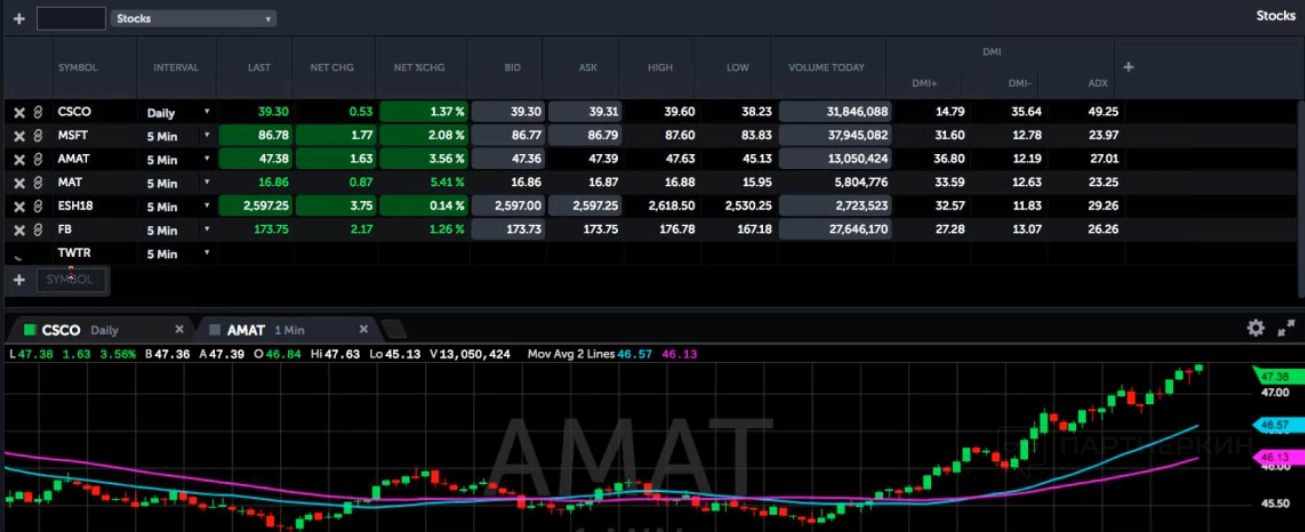Sort by the INTERVAL column header
This screenshot has height=532, width=1305.
coord(176,68)
